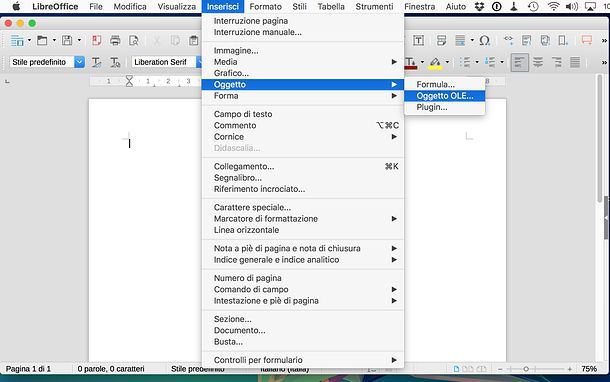Click the Insert page break icon
The image size is (610, 382).
[441, 40]
